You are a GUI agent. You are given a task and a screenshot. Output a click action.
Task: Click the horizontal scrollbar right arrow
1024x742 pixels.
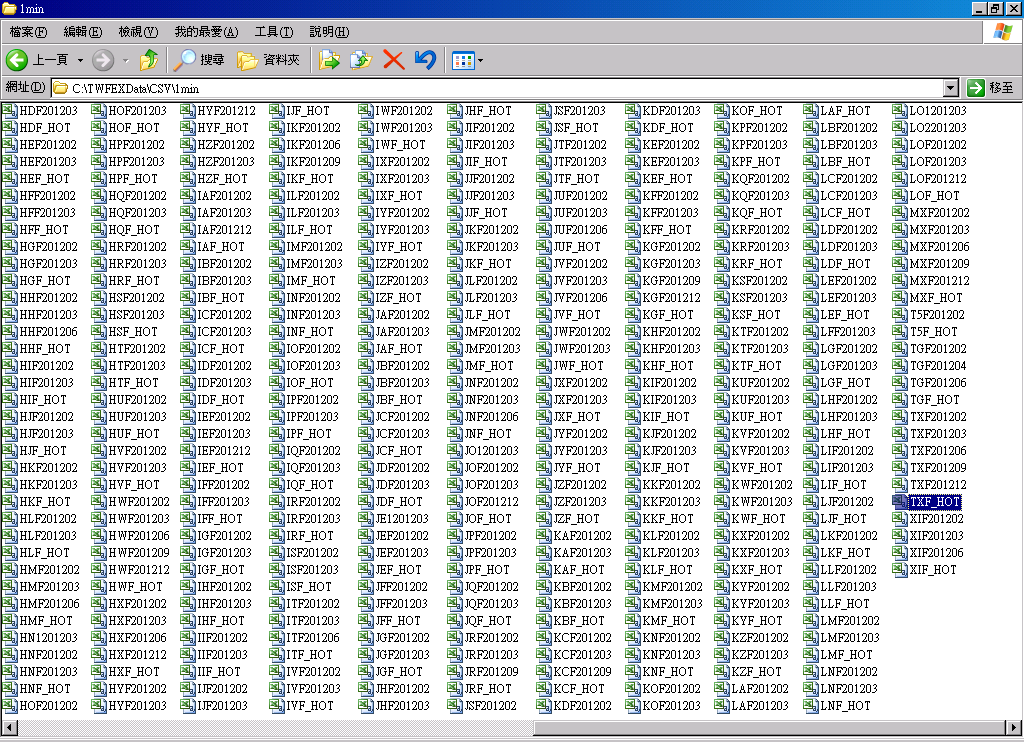1013,727
